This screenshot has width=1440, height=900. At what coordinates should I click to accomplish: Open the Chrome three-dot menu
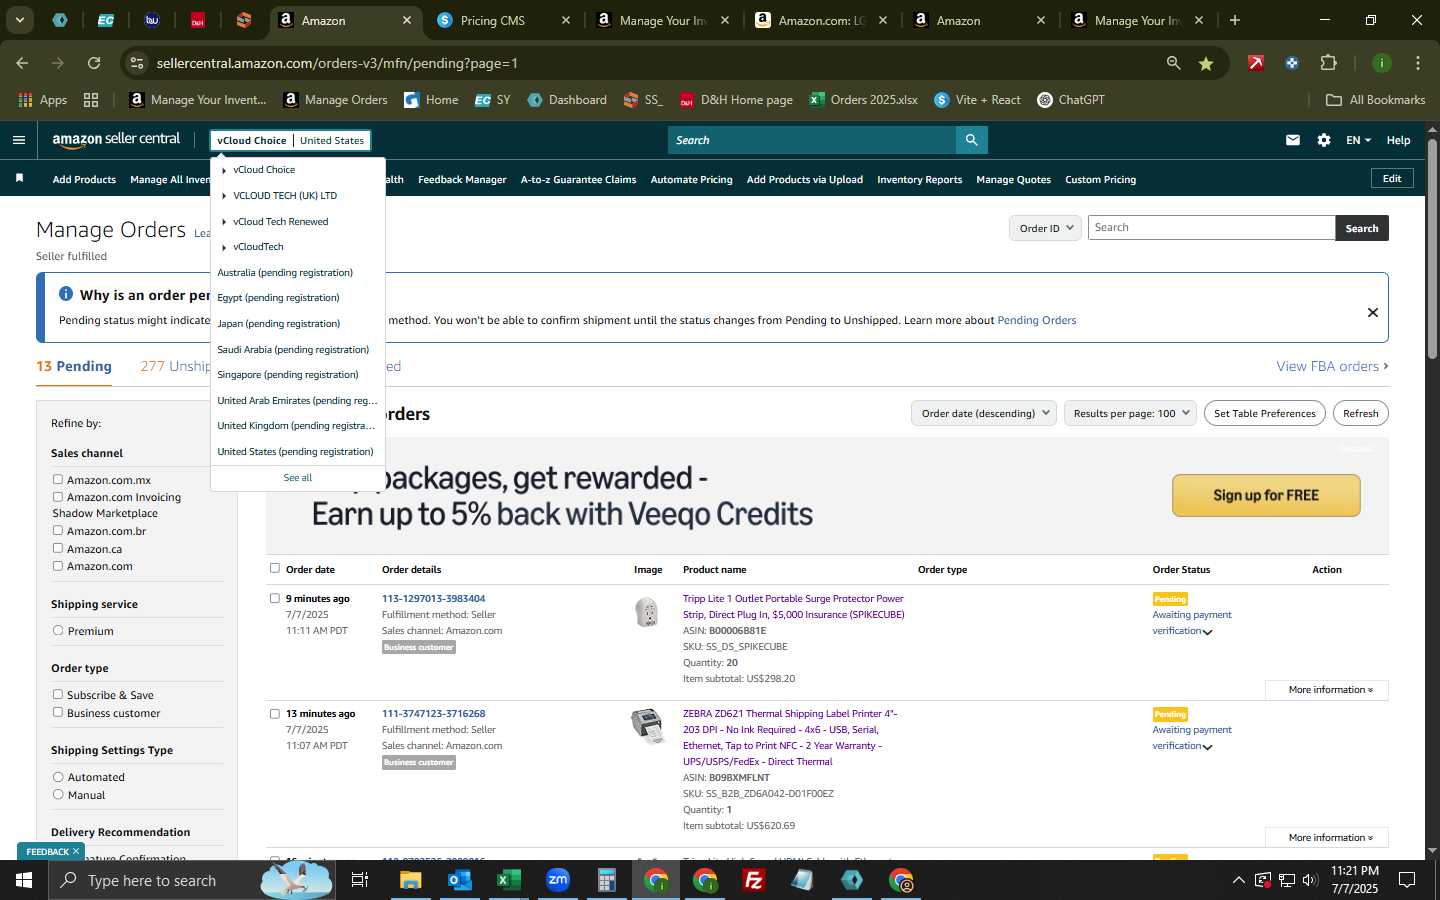pyautogui.click(x=1418, y=63)
